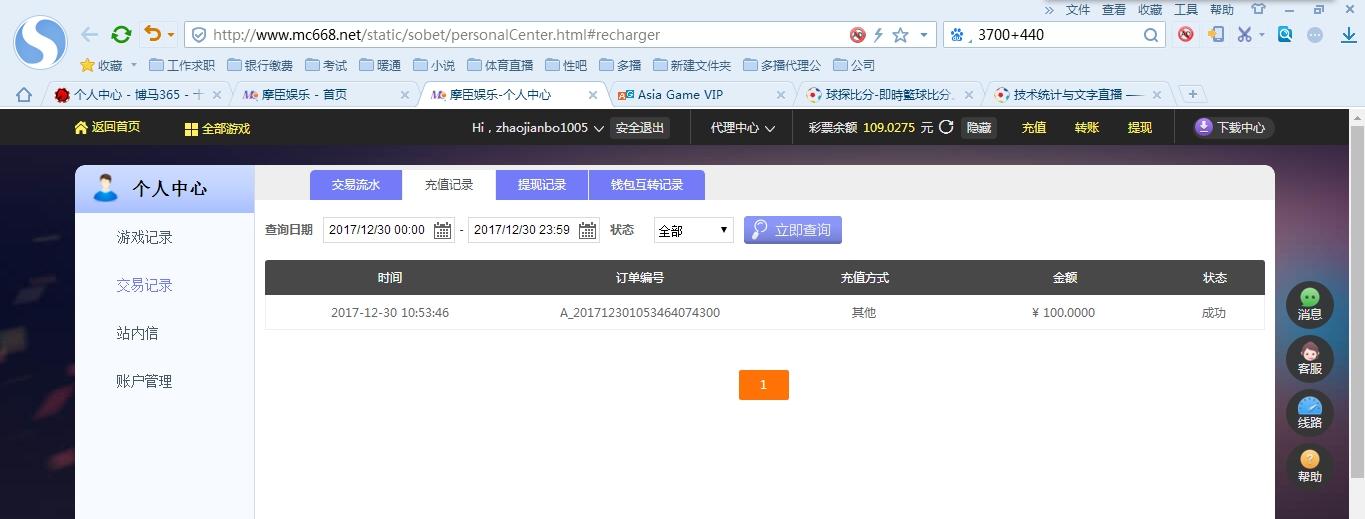
Task: Click the lightning speed-mode icon
Action: click(x=879, y=35)
